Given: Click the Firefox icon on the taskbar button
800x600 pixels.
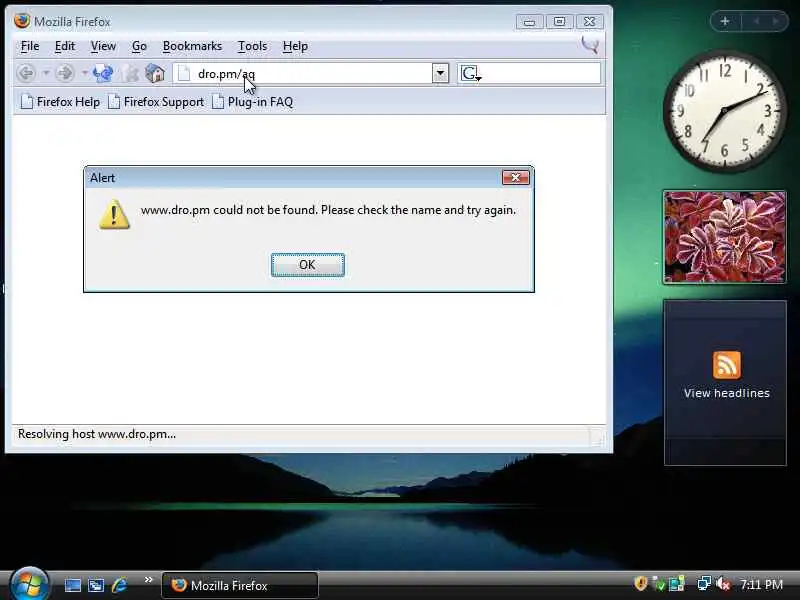Looking at the screenshot, I should (x=179, y=585).
